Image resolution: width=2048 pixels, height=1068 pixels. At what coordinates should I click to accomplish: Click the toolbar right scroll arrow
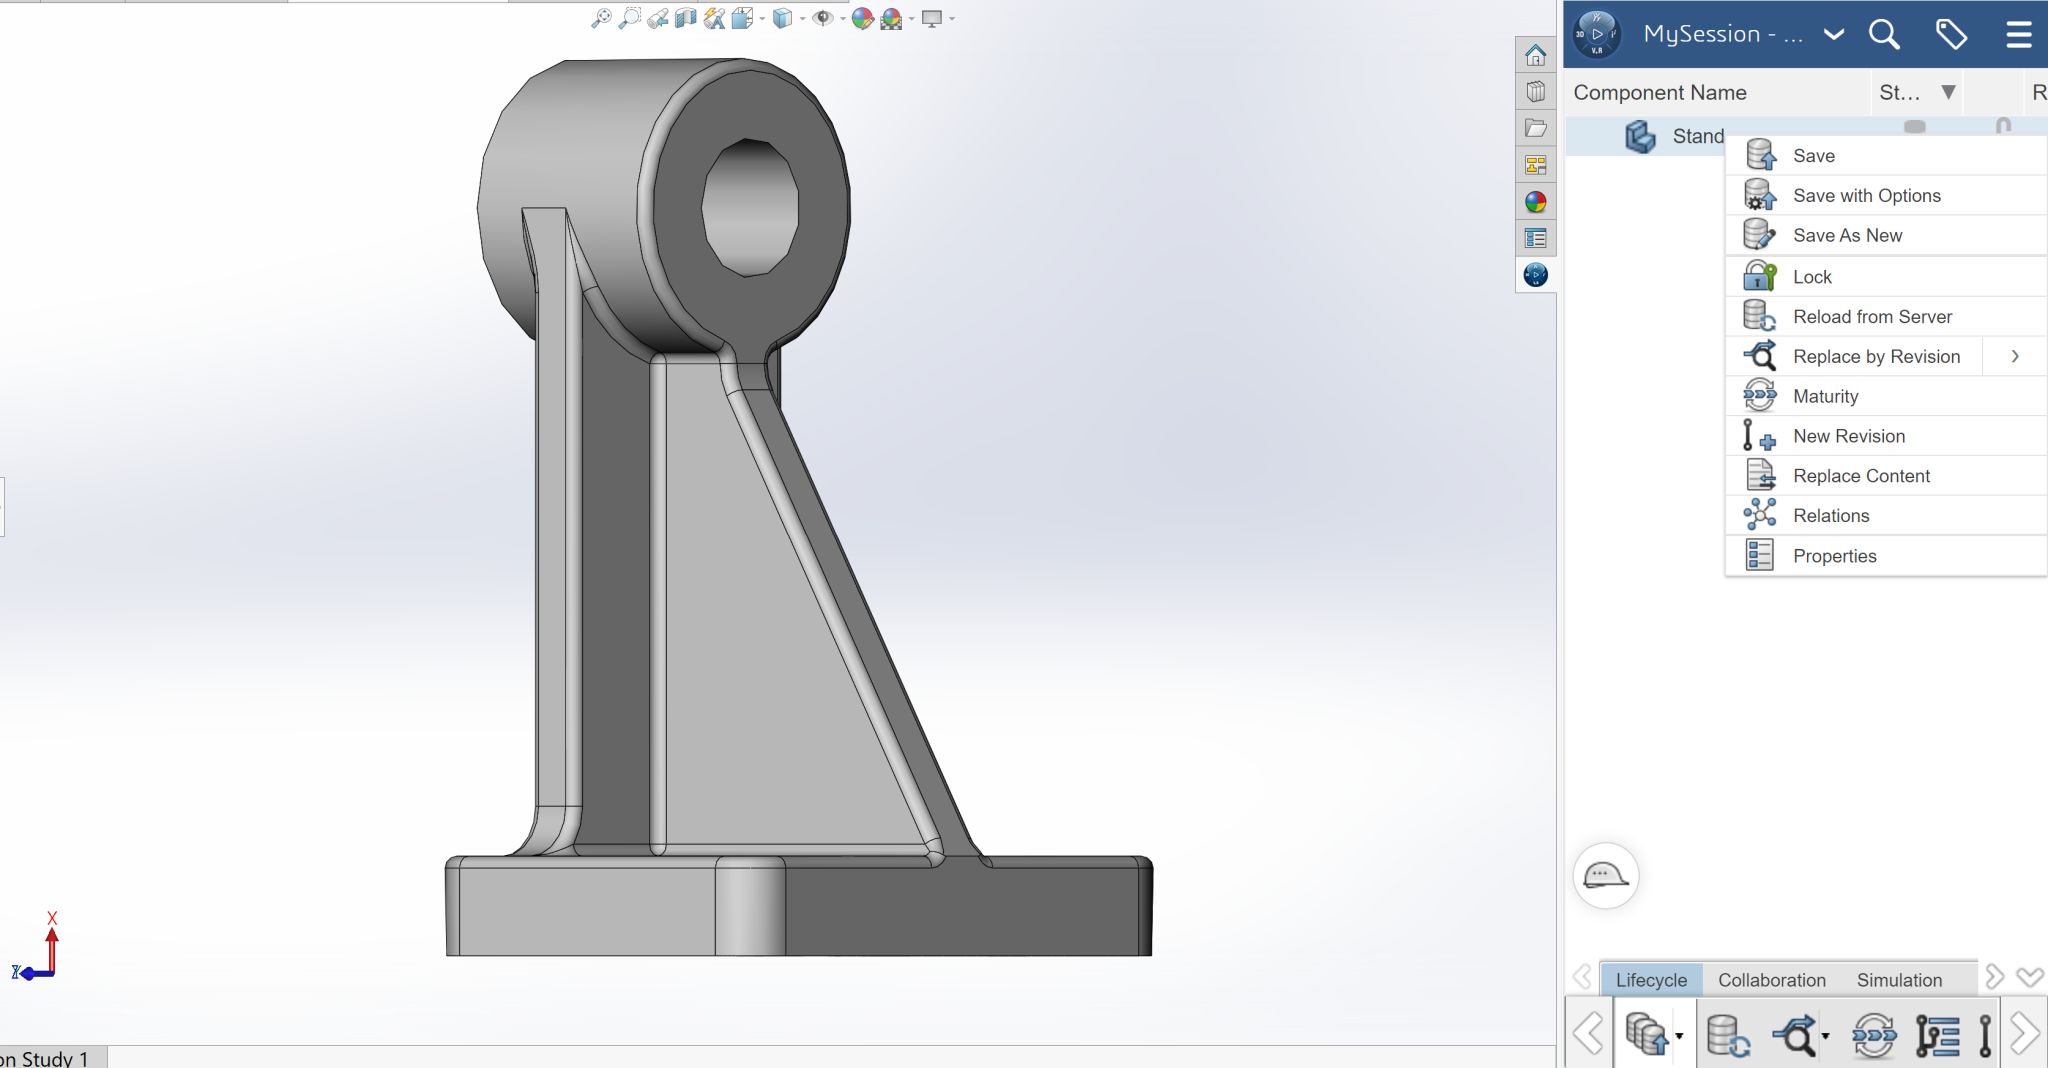2024,1033
